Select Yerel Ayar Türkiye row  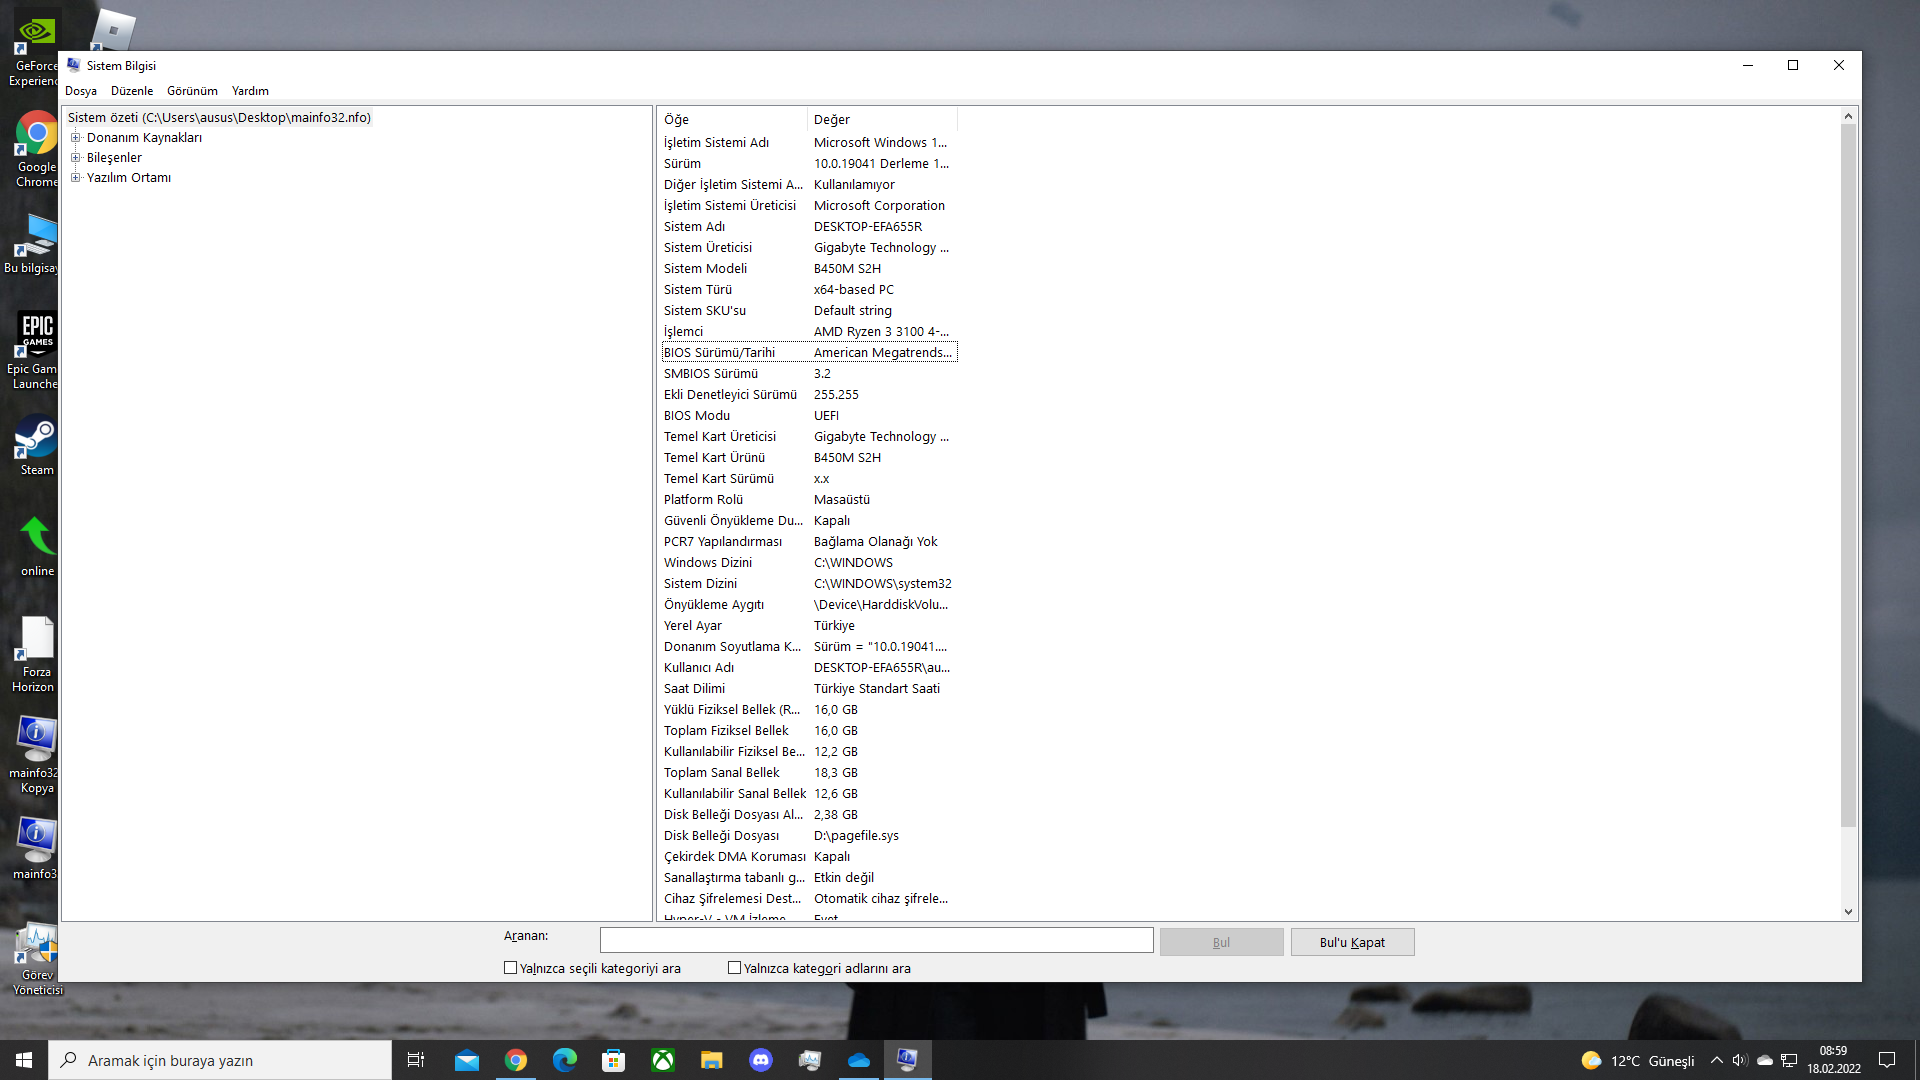click(809, 625)
